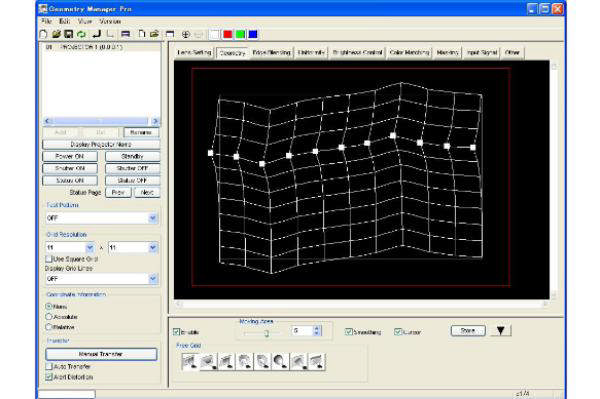Switch to the Color Matching tab
Image resolution: width=600 pixels, height=399 pixels.
coord(409,52)
